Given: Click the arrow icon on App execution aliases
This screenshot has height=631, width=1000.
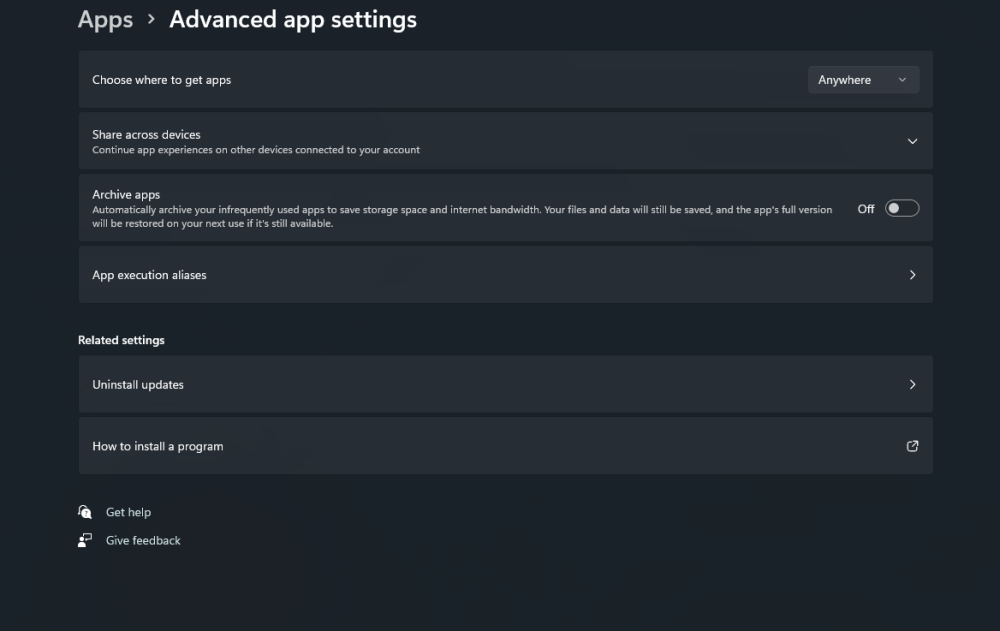Looking at the screenshot, I should [912, 275].
